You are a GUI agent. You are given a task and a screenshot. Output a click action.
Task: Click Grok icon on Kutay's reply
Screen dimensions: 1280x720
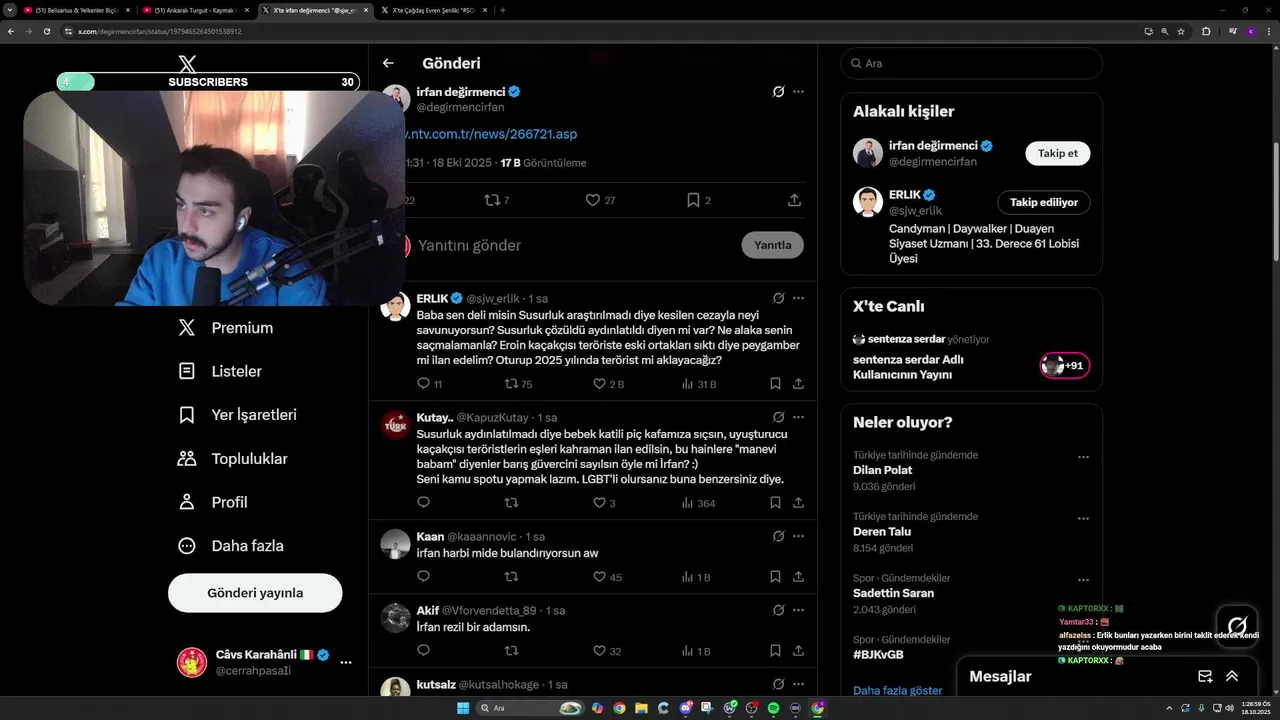coord(778,416)
